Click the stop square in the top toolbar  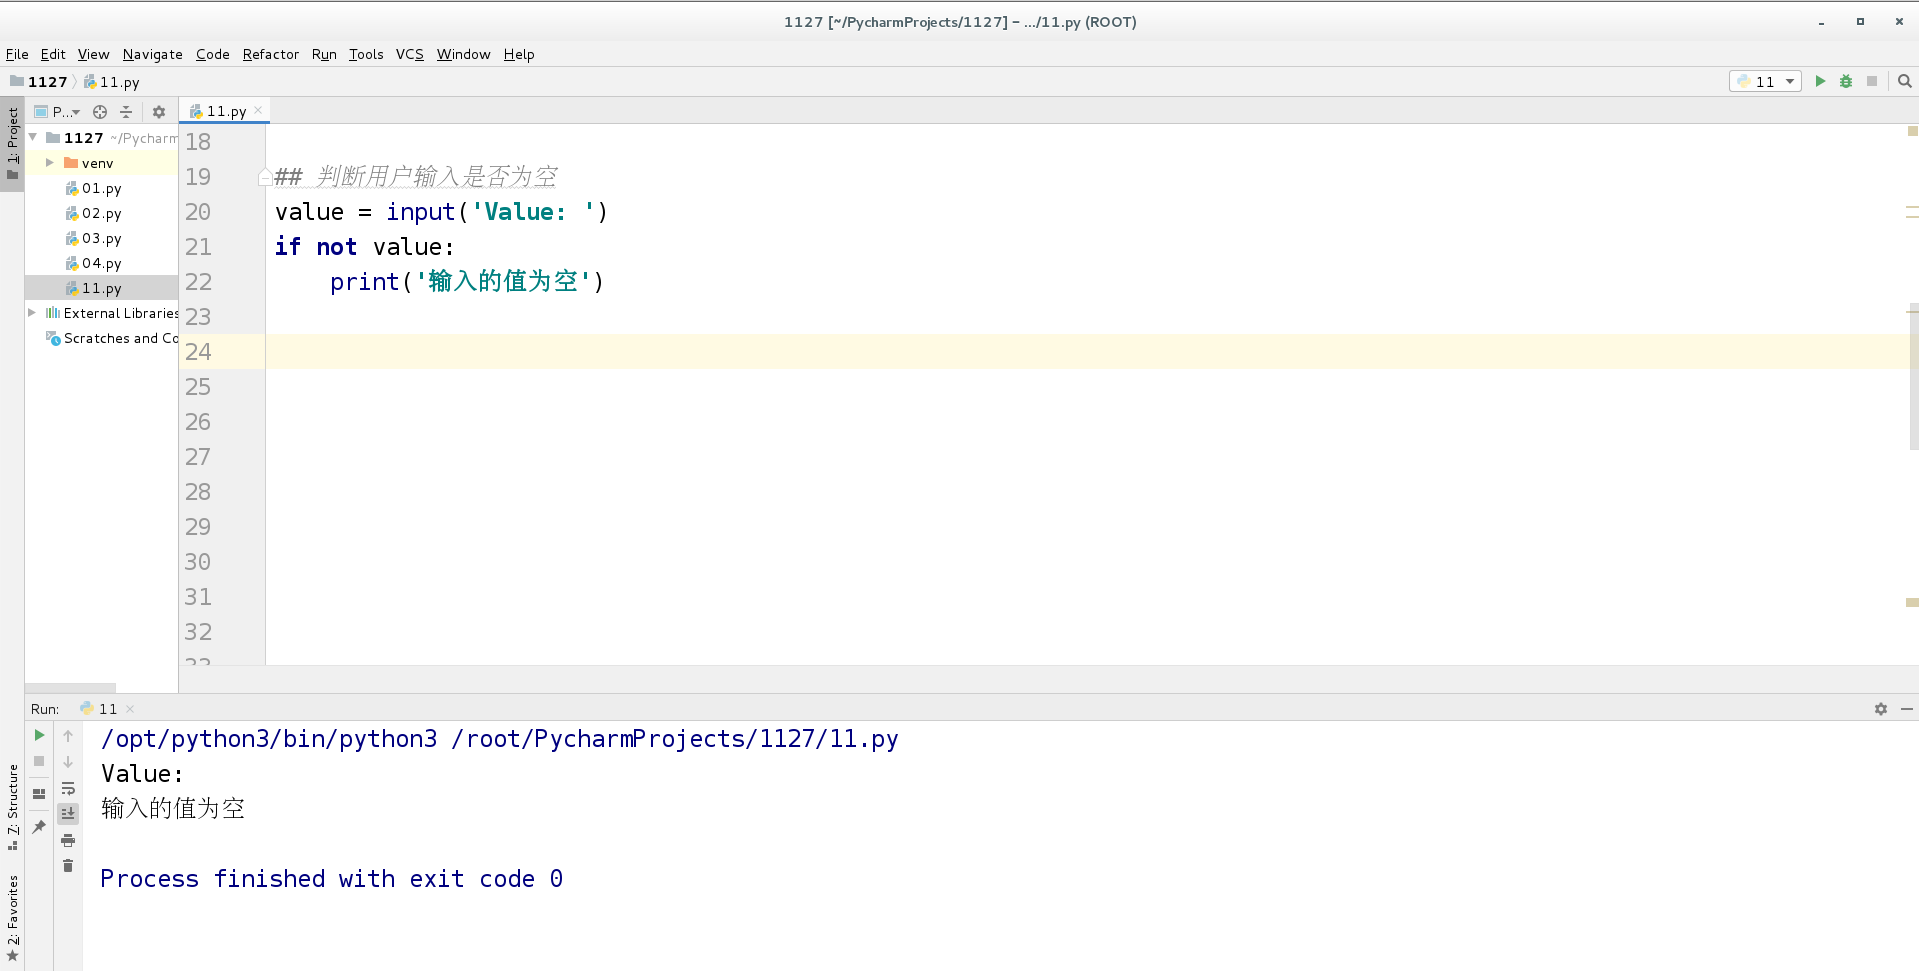pos(1872,81)
